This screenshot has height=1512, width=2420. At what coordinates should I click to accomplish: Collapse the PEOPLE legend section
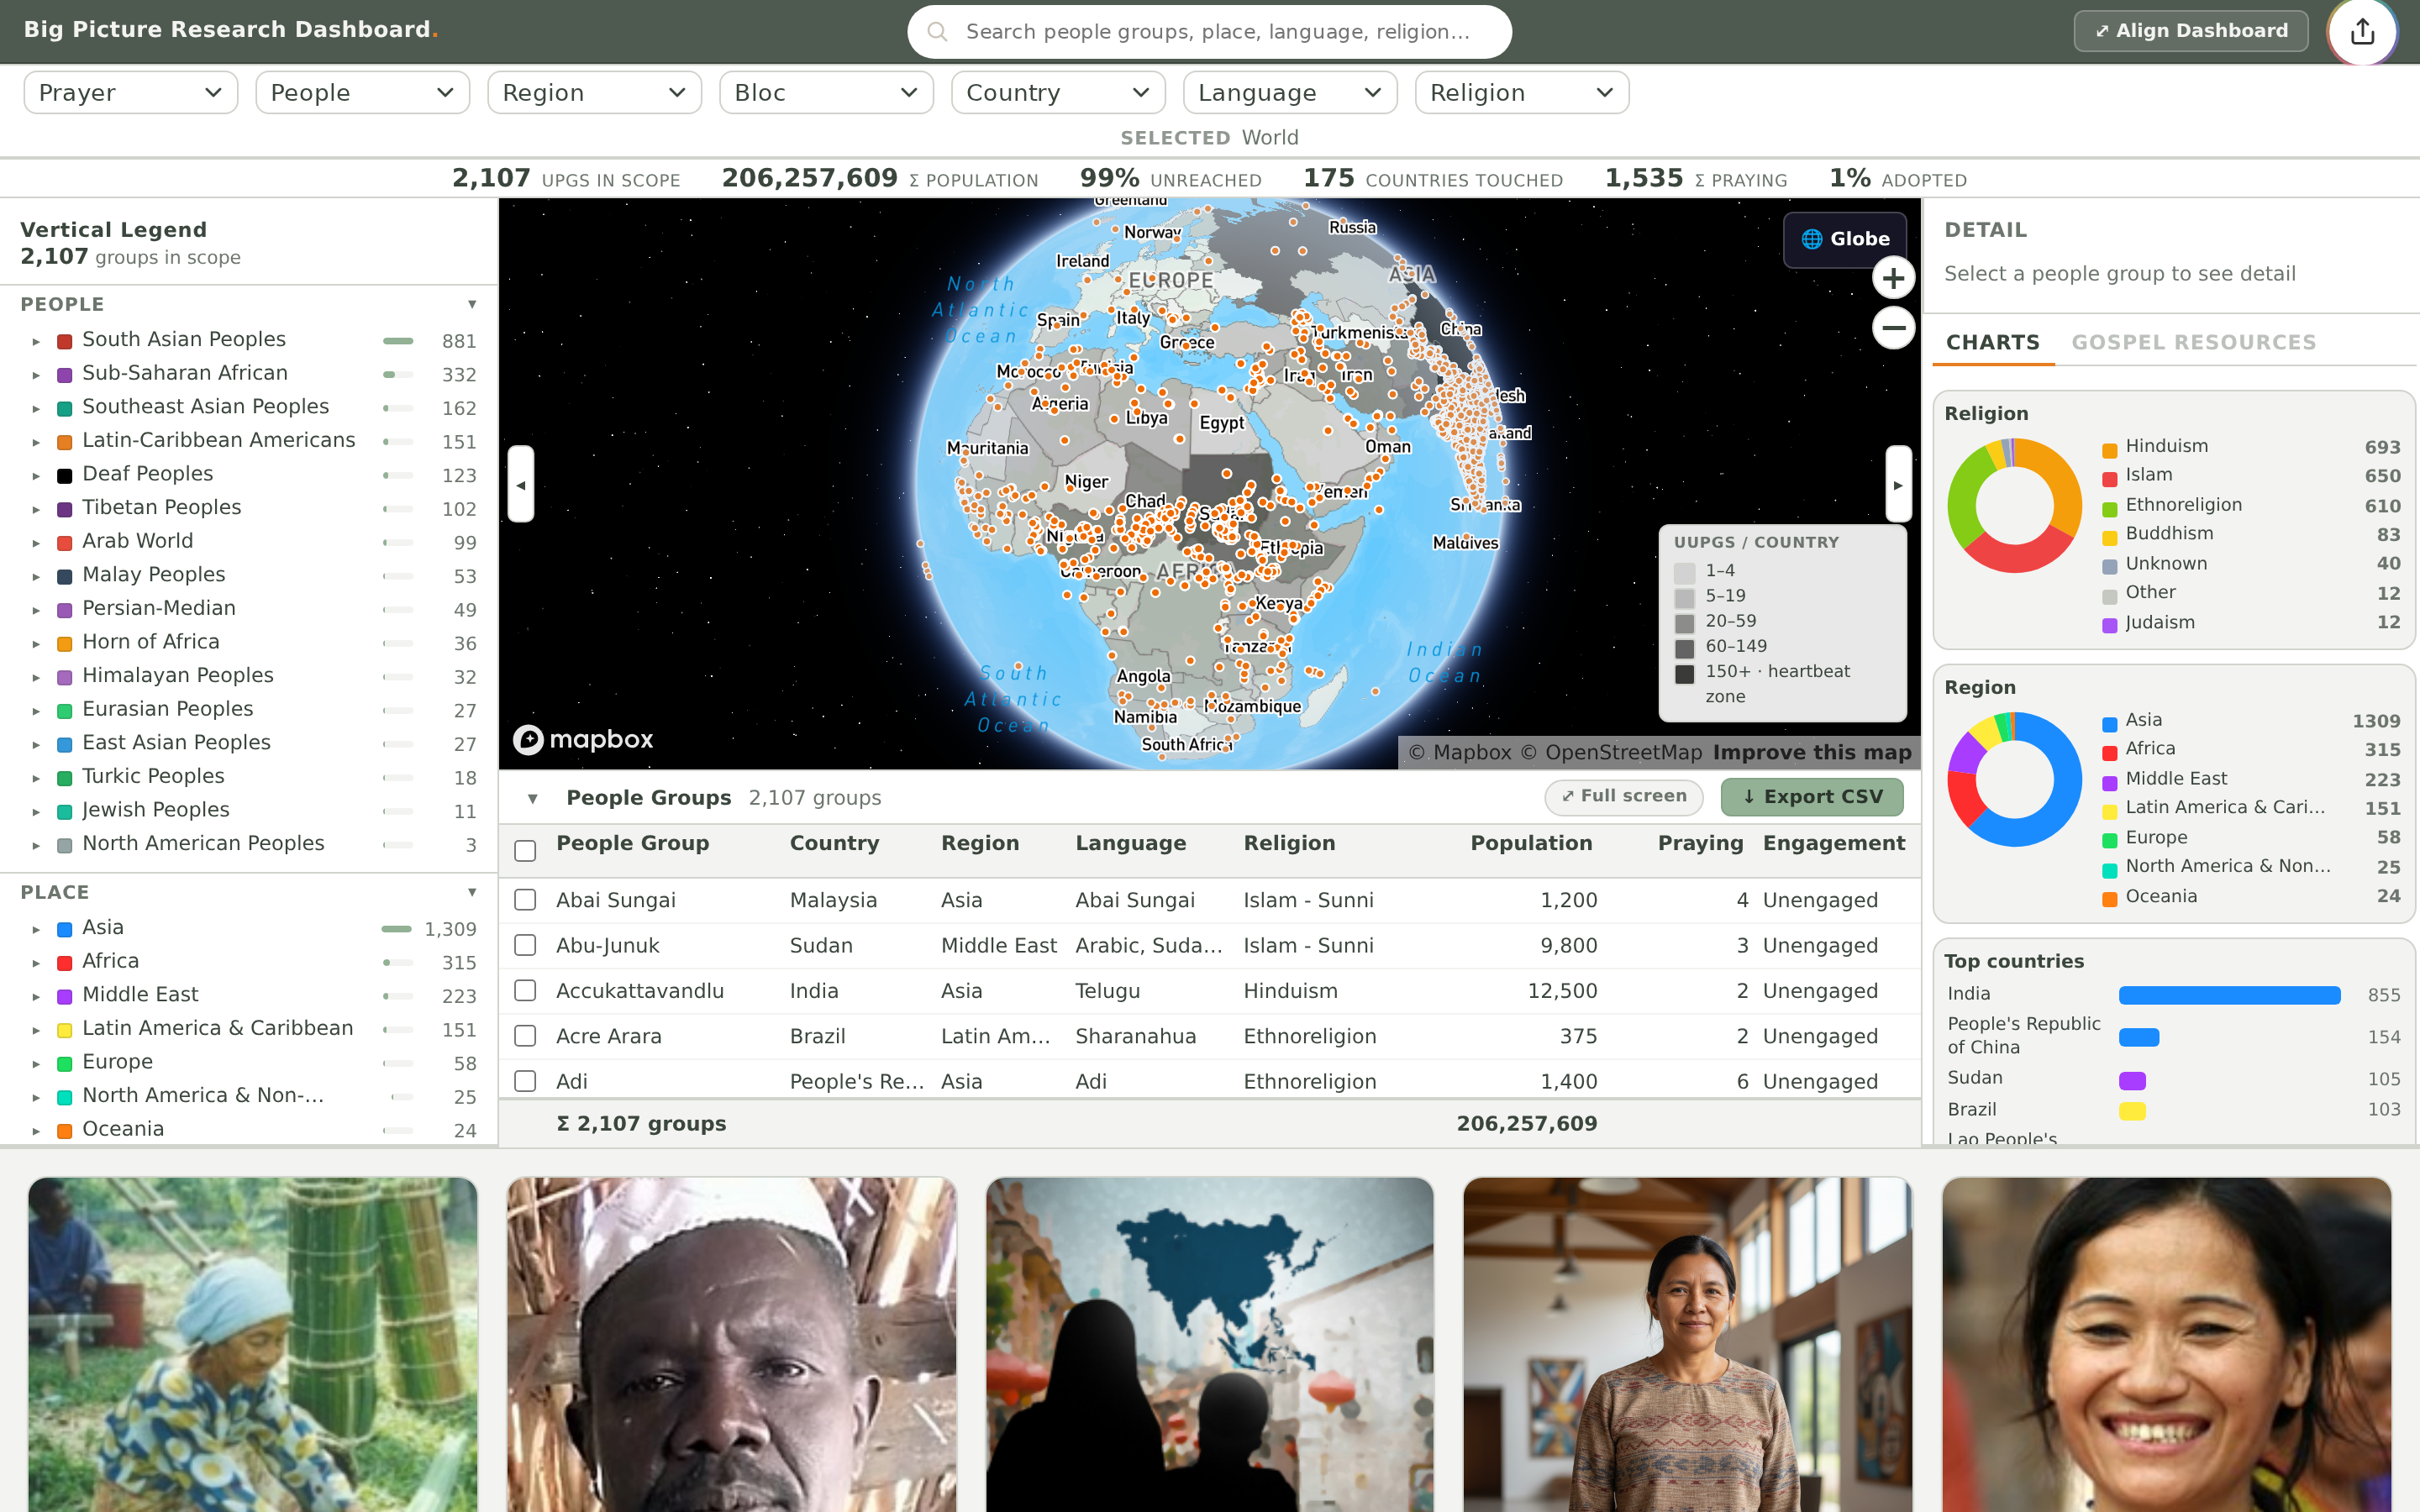tap(472, 304)
